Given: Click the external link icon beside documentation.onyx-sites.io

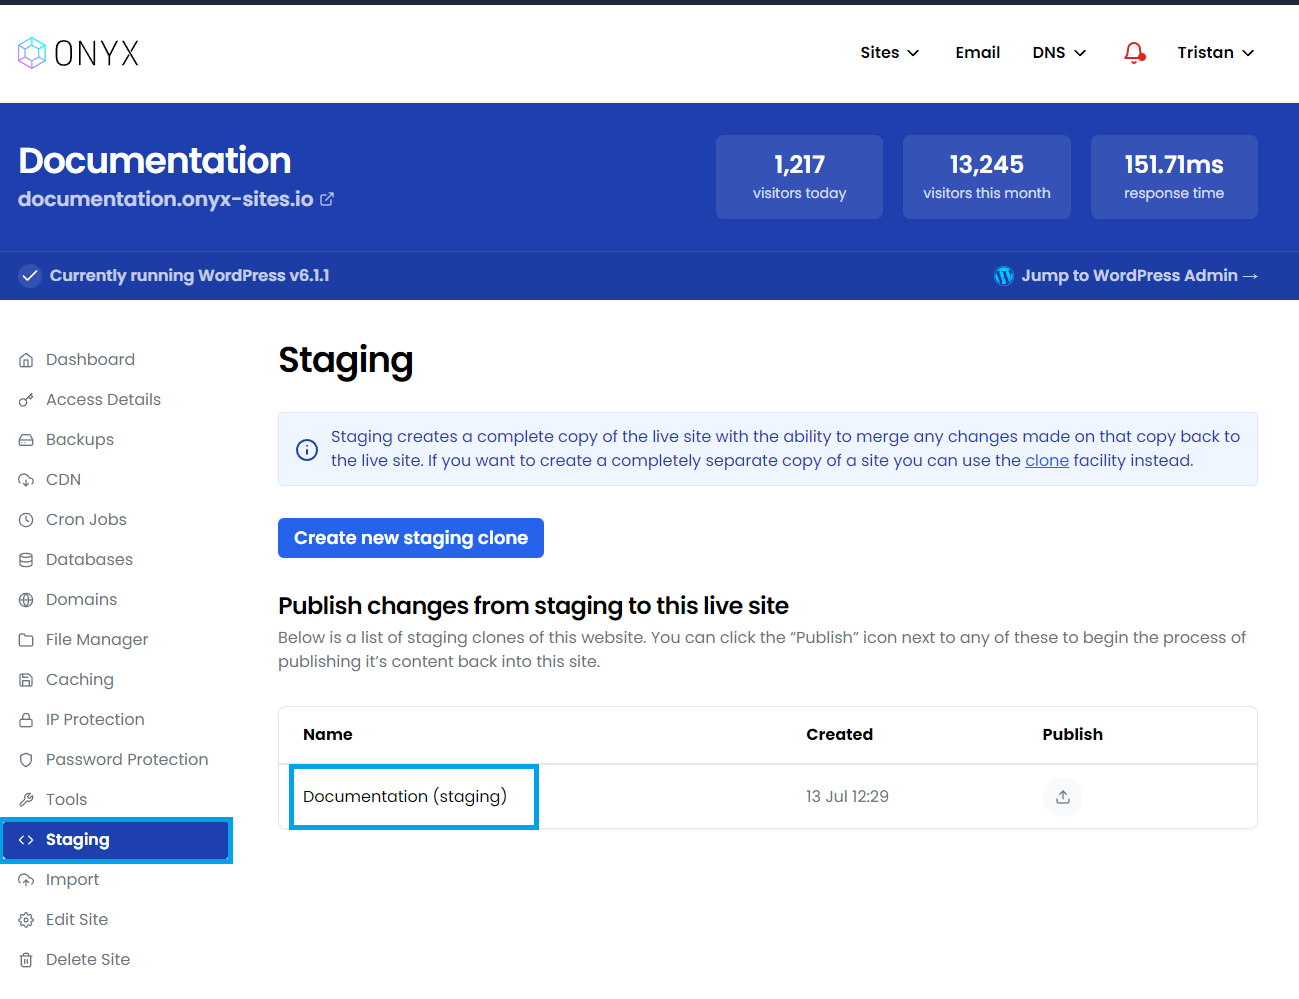Looking at the screenshot, I should pos(327,199).
